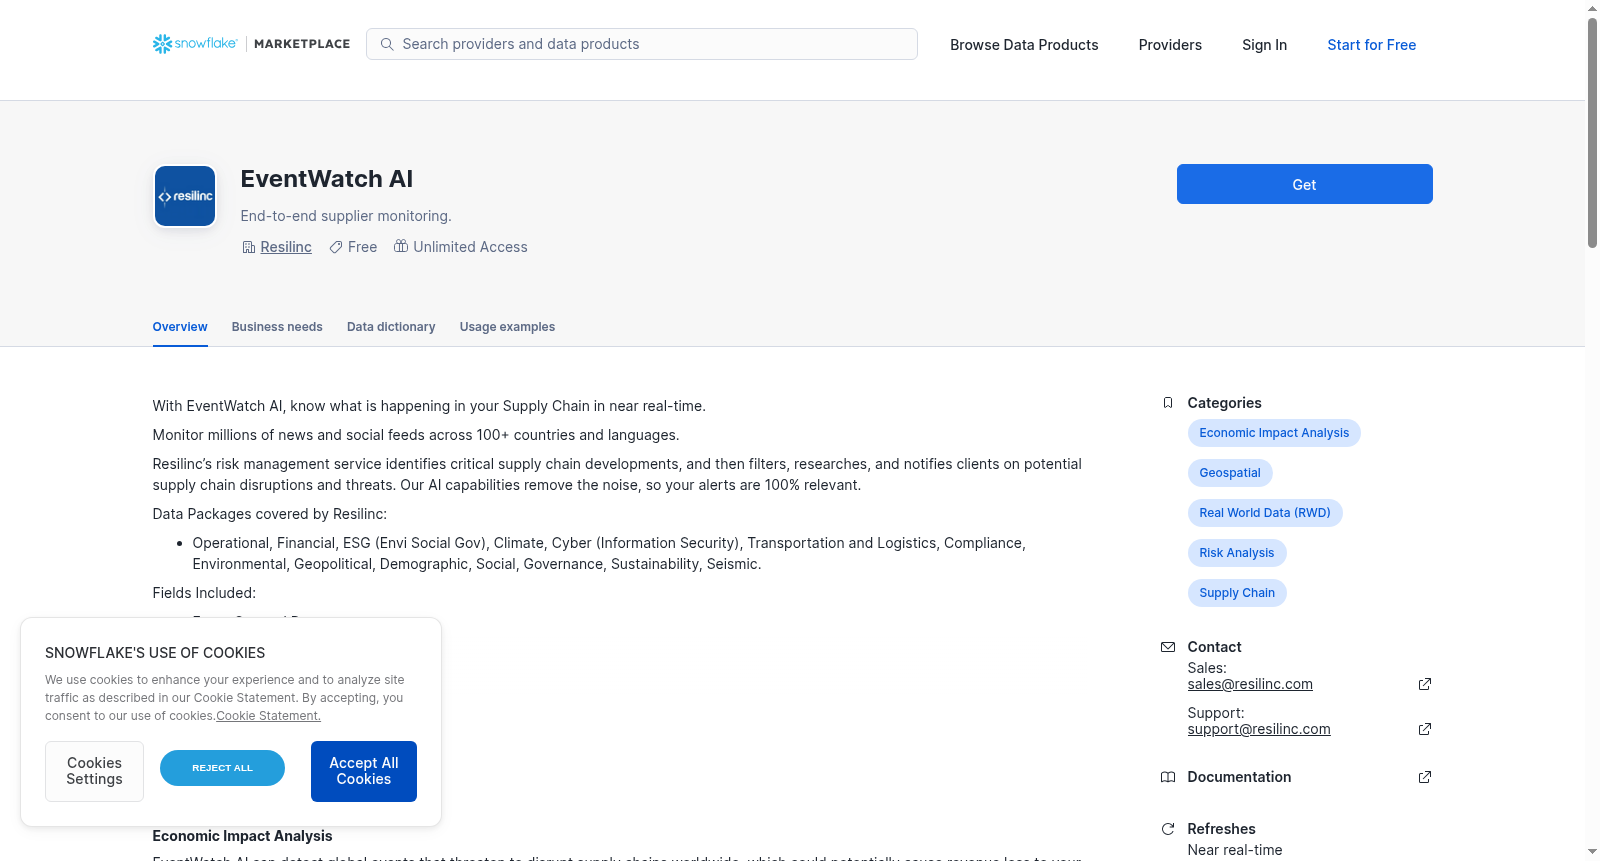Click the MARKETPLACE header text
Screen dimensions: 1600x861
pos(302,44)
